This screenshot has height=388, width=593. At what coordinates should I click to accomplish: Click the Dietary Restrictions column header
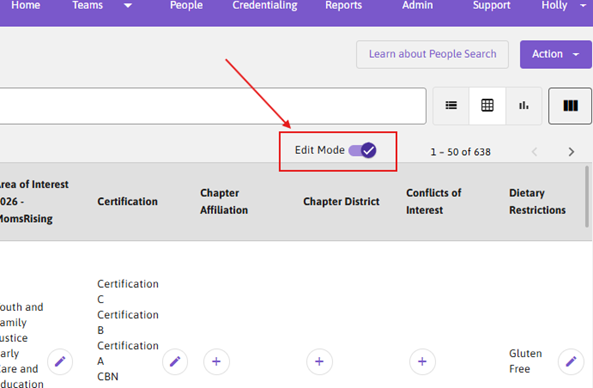click(537, 202)
